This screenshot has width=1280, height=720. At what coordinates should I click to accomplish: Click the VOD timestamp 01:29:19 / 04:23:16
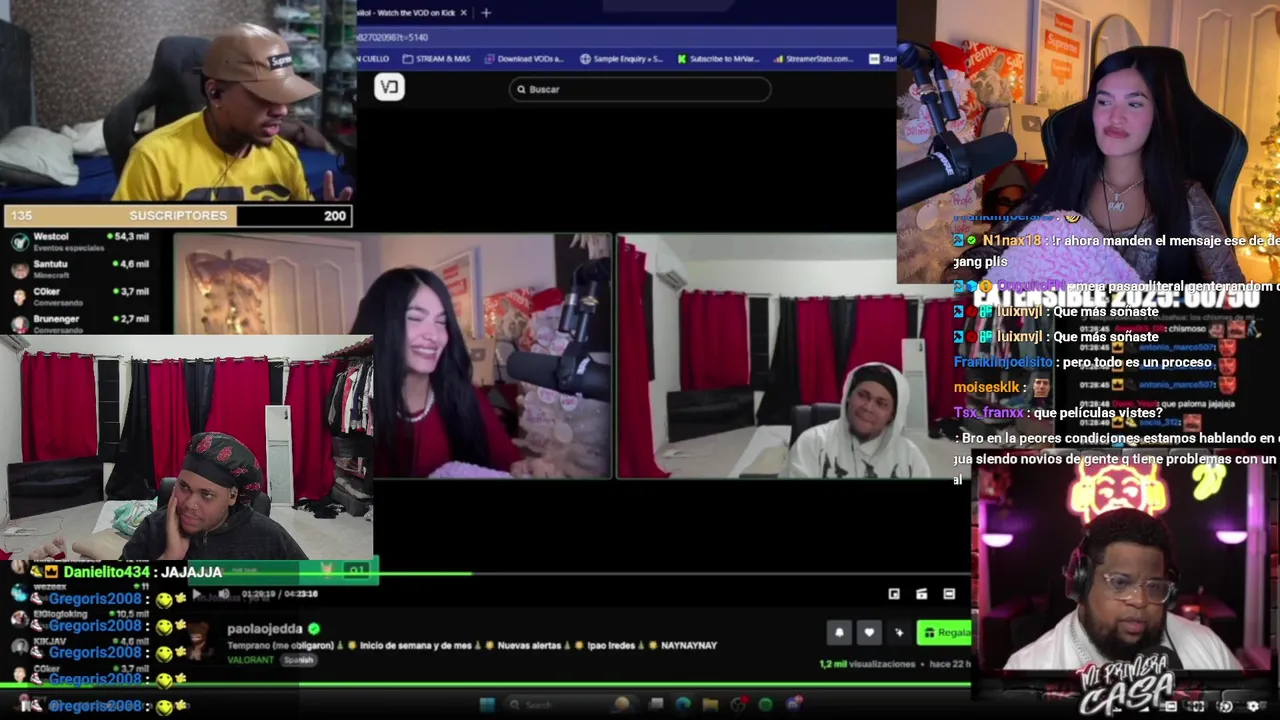[279, 594]
